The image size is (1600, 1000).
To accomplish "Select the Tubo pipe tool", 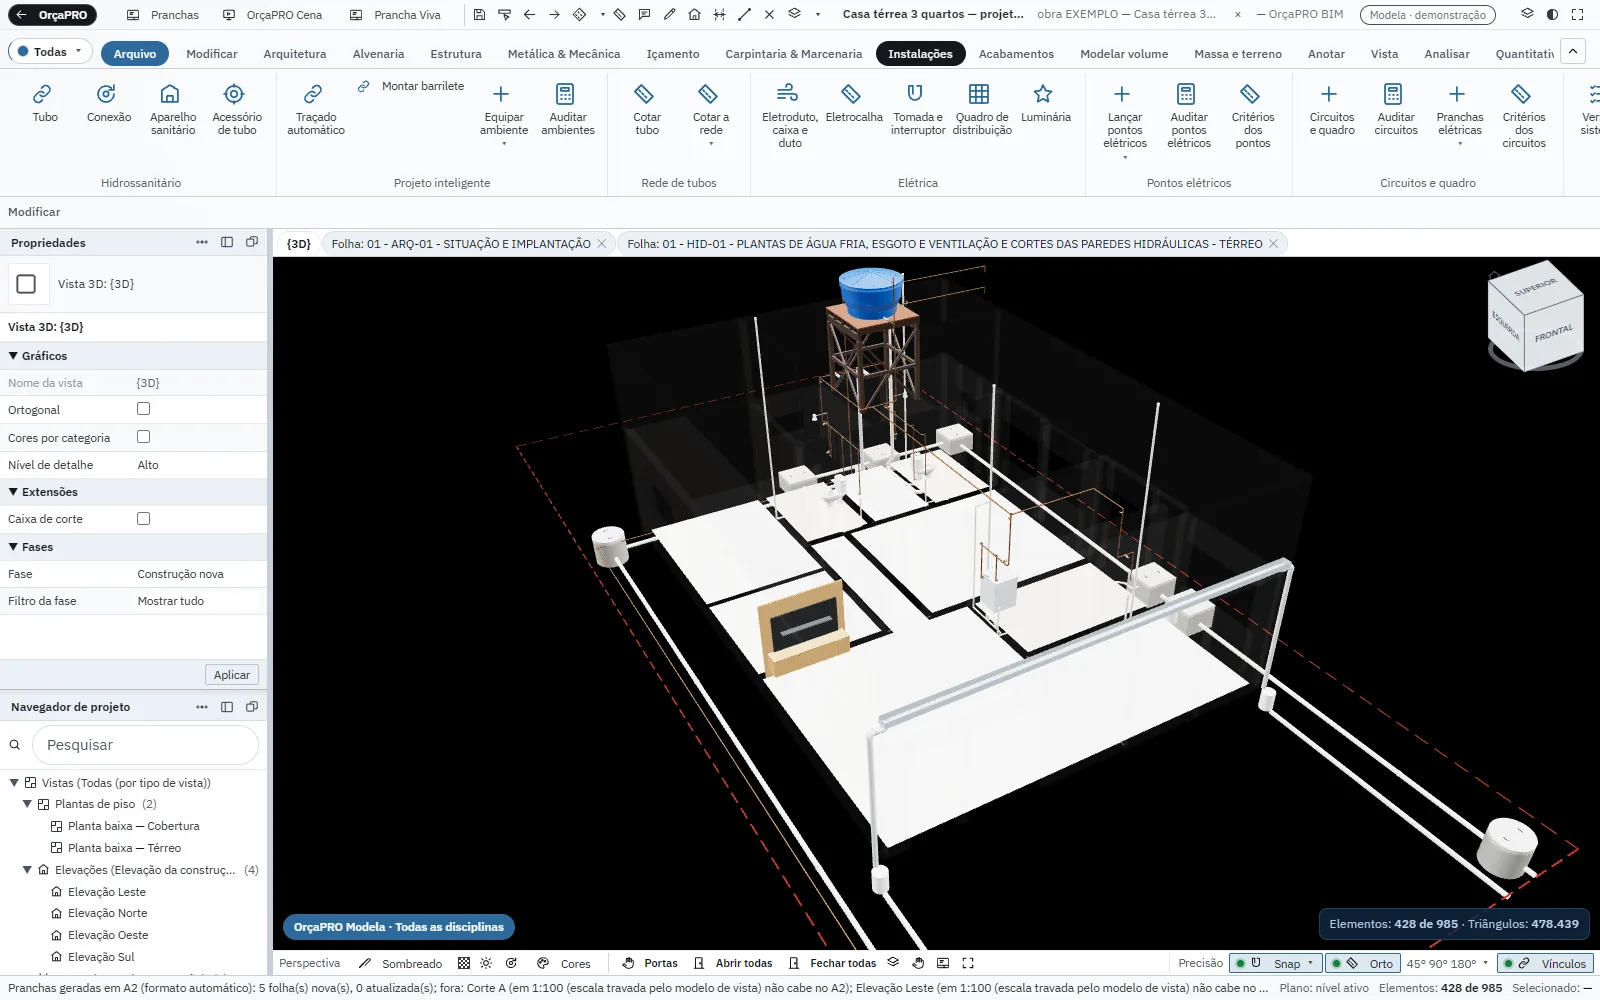I will point(44,105).
